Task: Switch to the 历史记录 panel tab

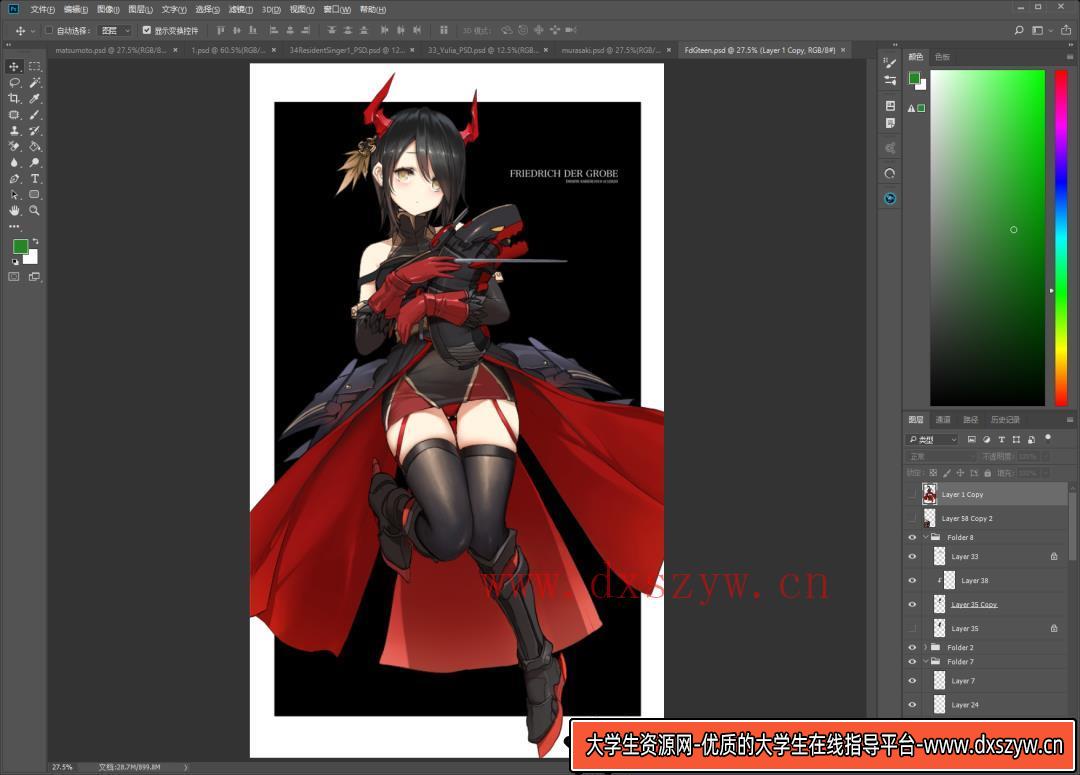Action: (x=1005, y=420)
